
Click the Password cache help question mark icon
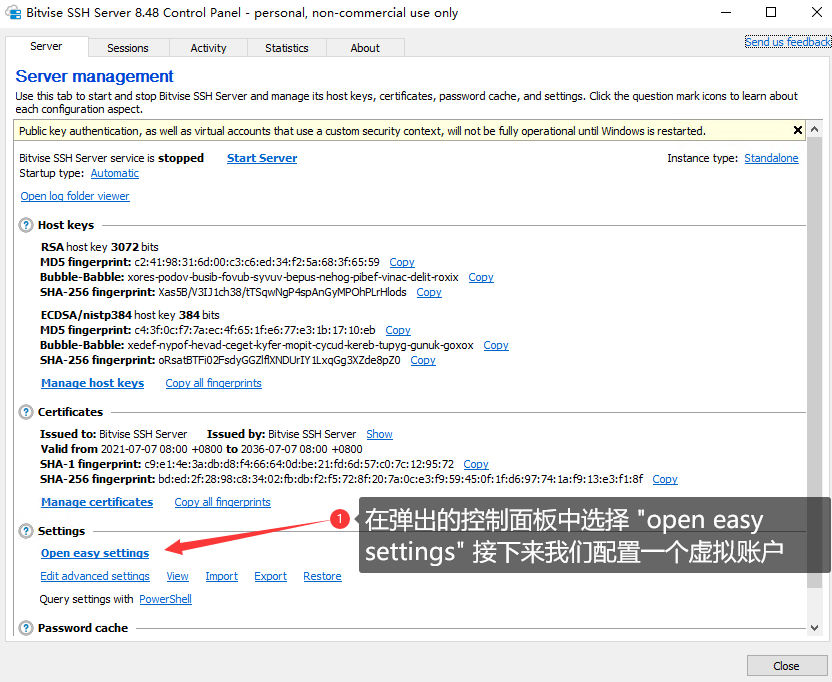coord(25,628)
